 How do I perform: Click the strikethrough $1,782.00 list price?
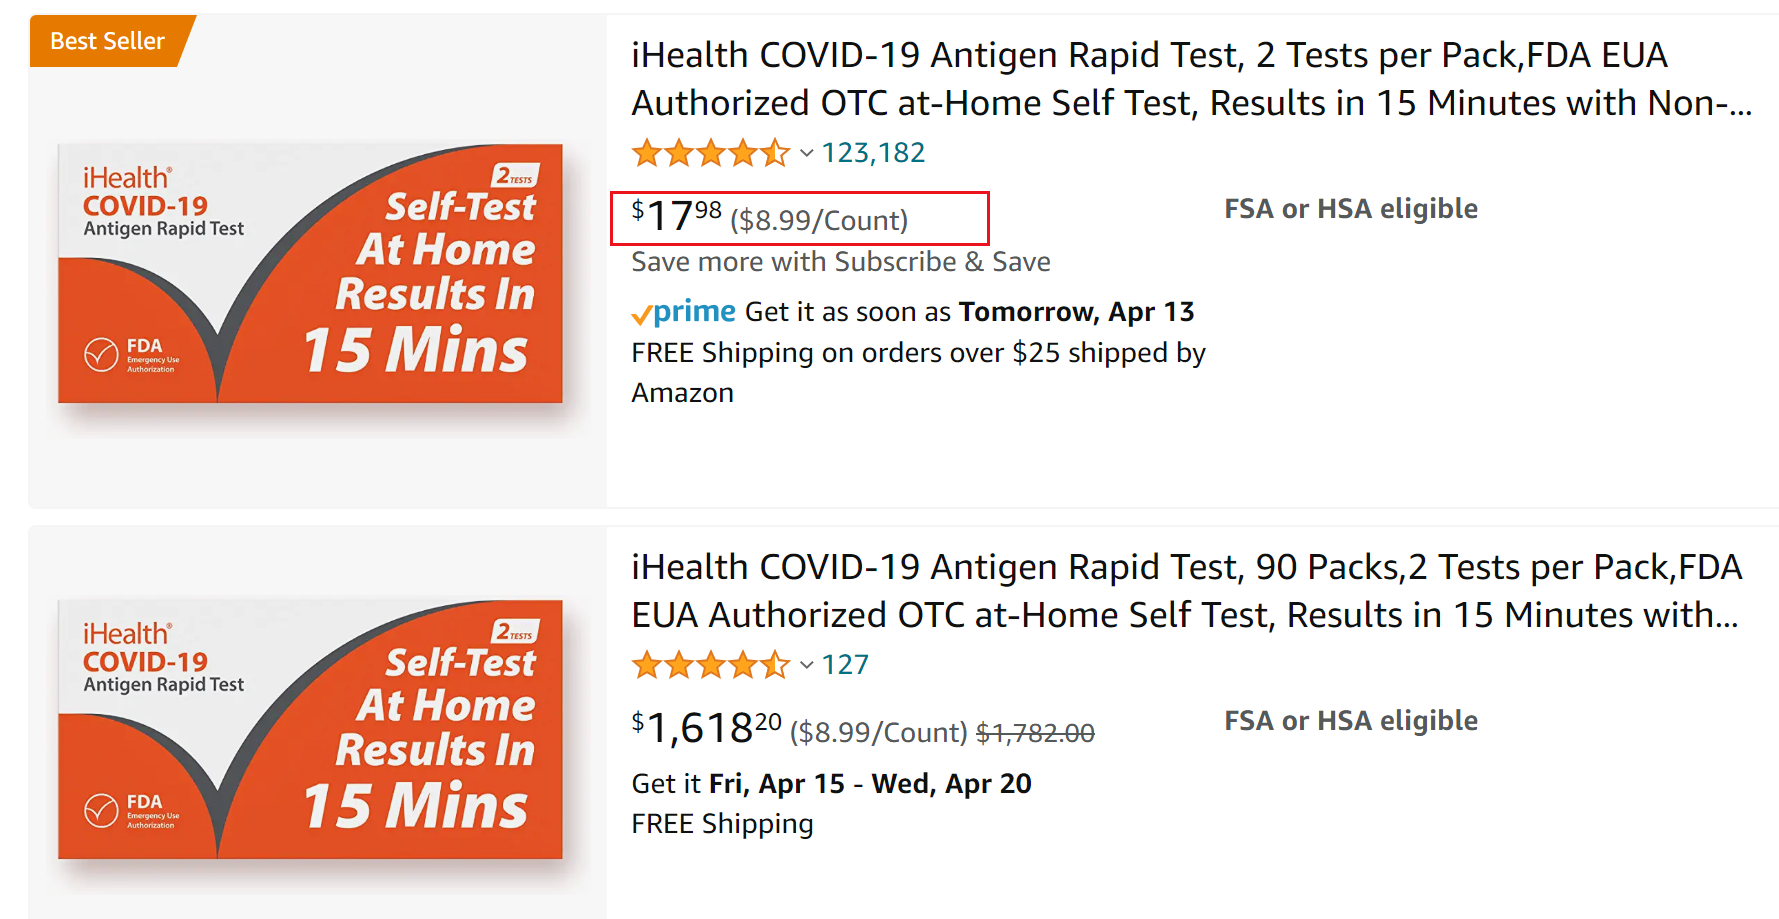coord(1035,733)
